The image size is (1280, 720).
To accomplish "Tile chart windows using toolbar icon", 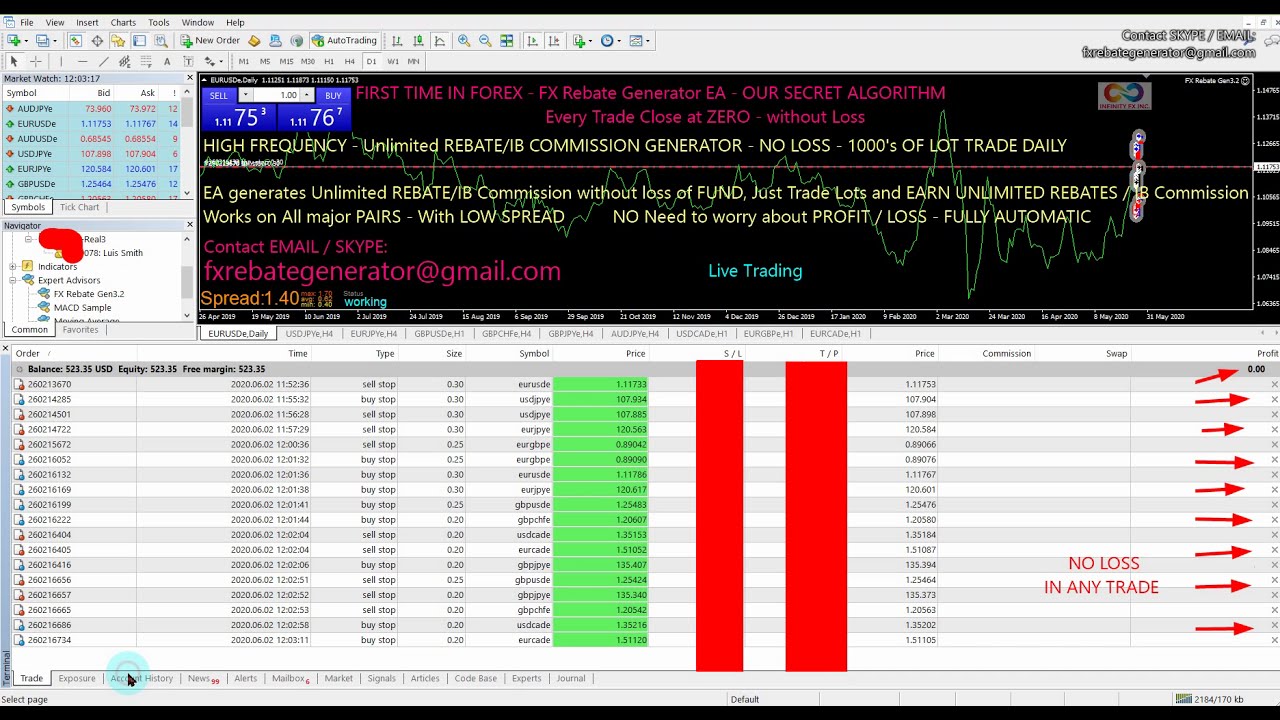I will (x=507, y=41).
